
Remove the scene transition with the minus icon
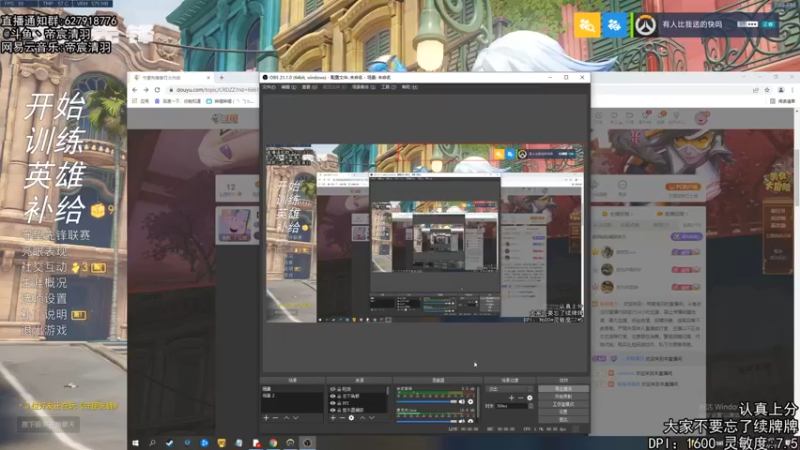[x=520, y=398]
